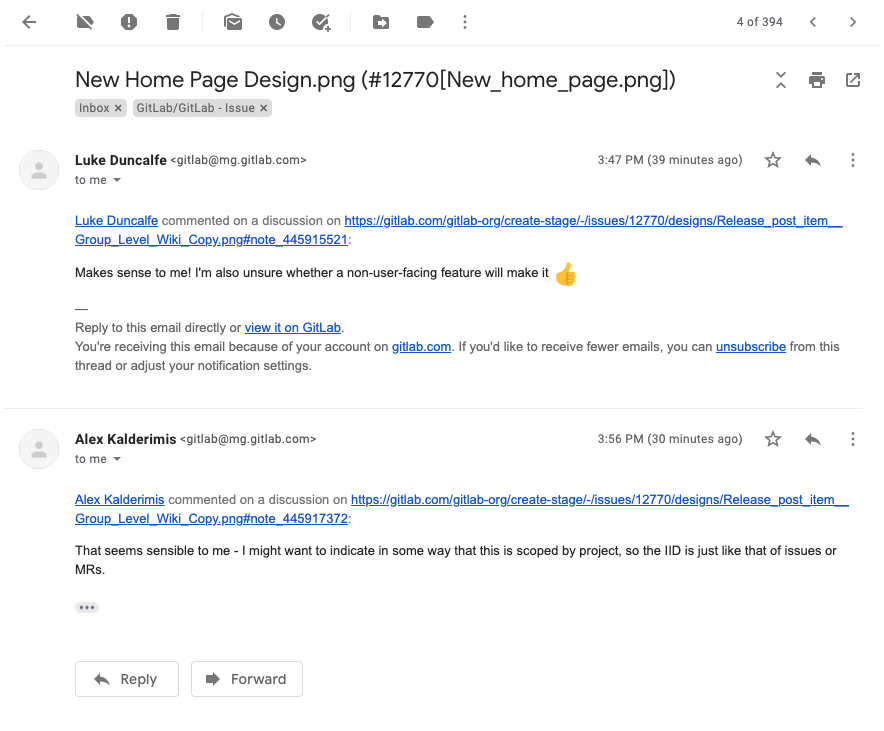Open the Labels icon in the toolbar
The width and height of the screenshot is (884, 731).
pyautogui.click(x=425, y=21)
